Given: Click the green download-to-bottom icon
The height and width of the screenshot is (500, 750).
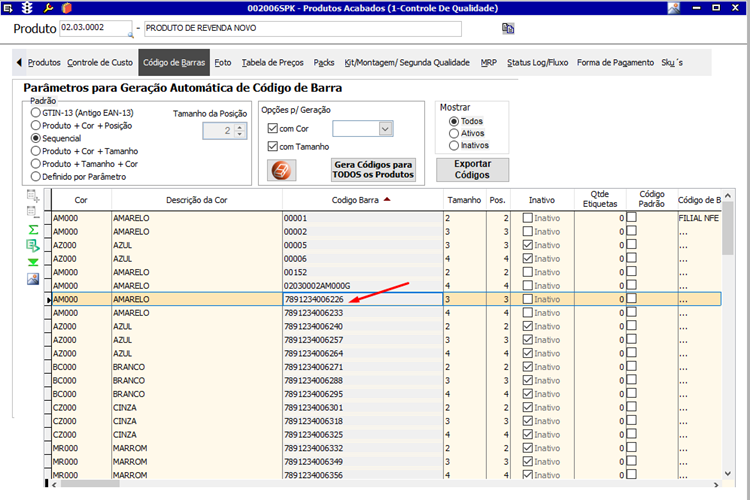Looking at the screenshot, I should click(33, 262).
